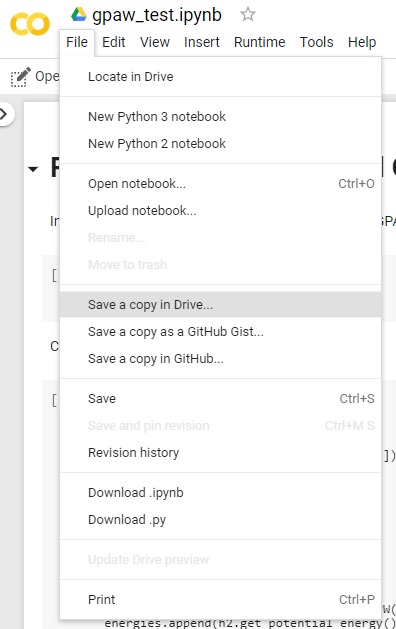Collapse the section heading triangle
The width and height of the screenshot is (396, 629).
pyautogui.click(x=33, y=169)
